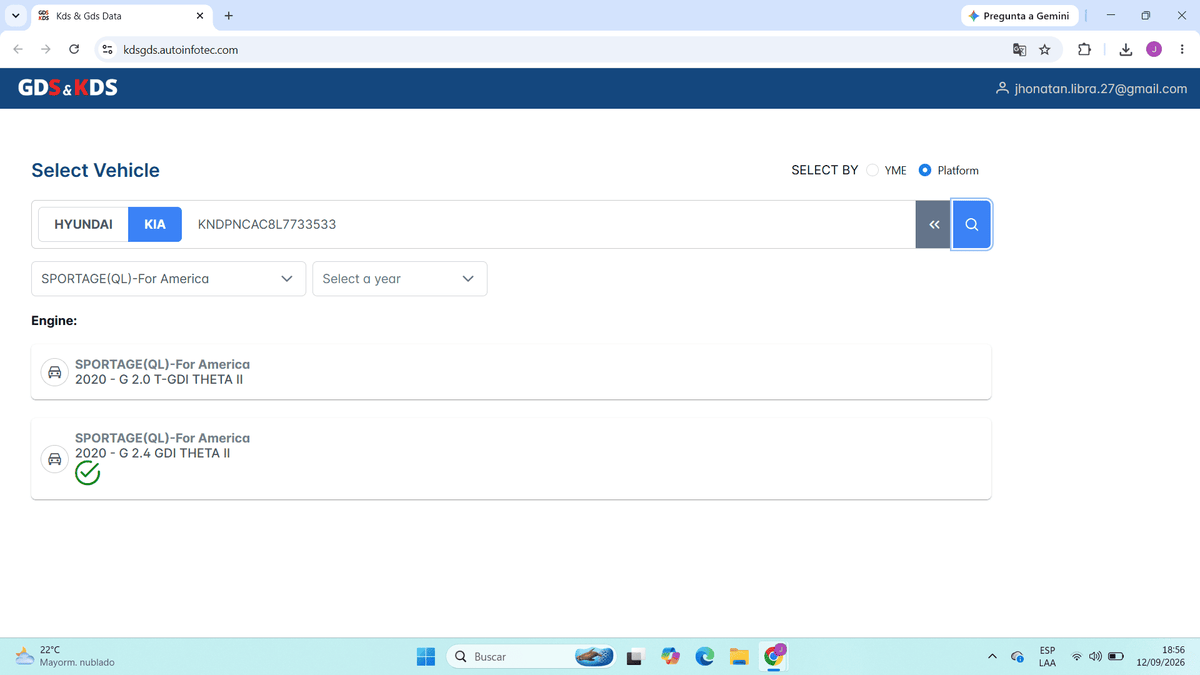The height and width of the screenshot is (675, 1200).
Task: Click the car icon of 2.0 T-GDI row
Action: coord(55,372)
